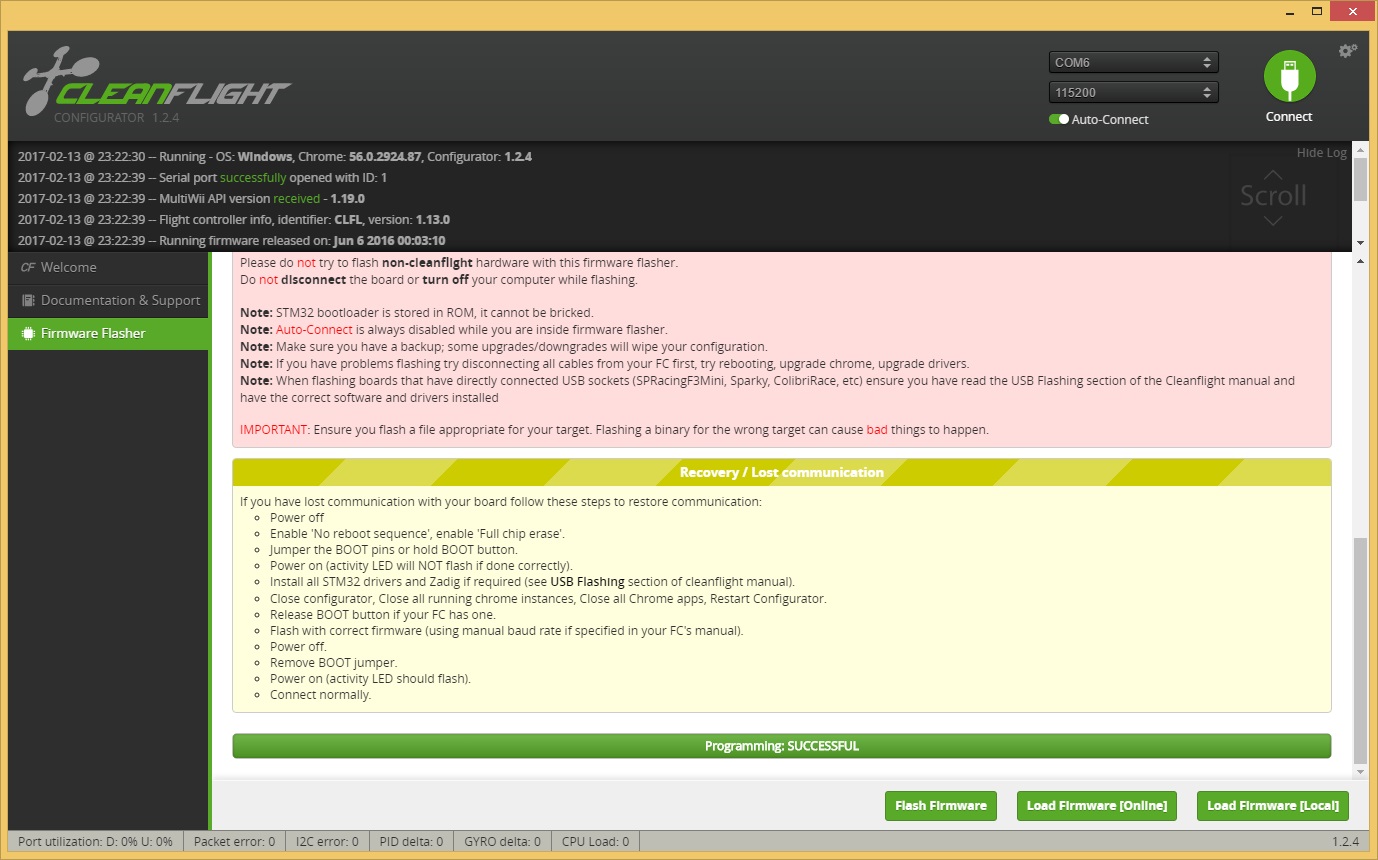Click the document icon beside Documentation & Support
The height and width of the screenshot is (860, 1378).
28,300
